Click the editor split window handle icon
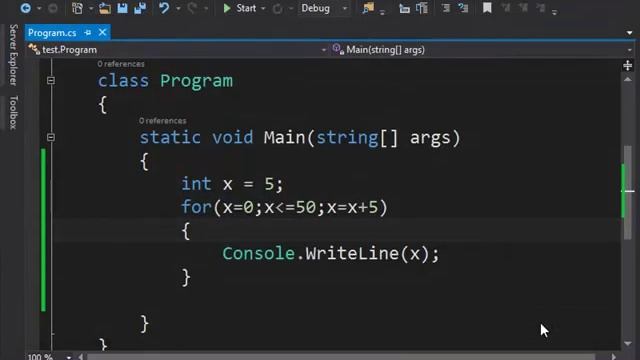The height and width of the screenshot is (360, 640). (628, 65)
